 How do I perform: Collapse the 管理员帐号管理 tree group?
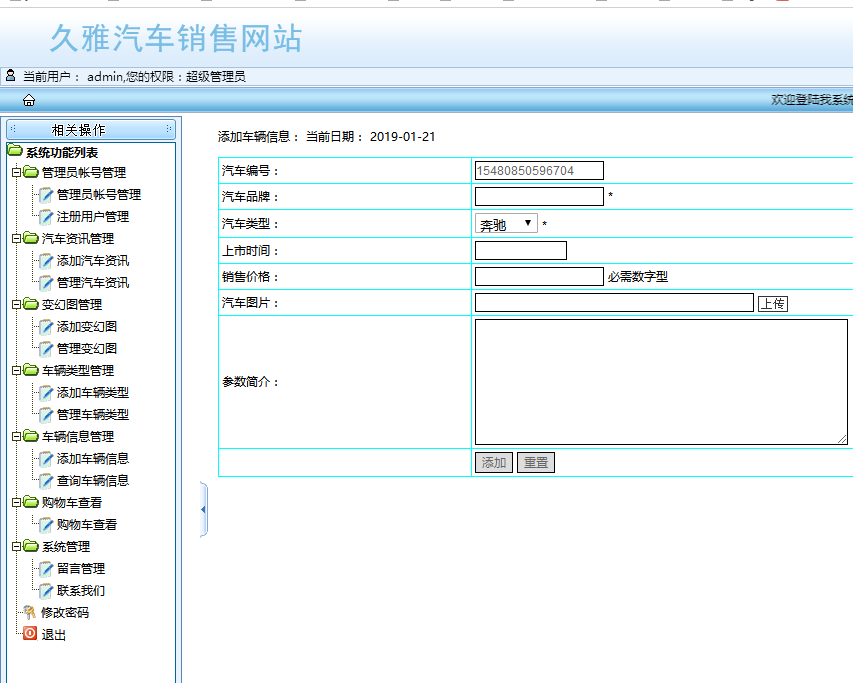pos(16,172)
